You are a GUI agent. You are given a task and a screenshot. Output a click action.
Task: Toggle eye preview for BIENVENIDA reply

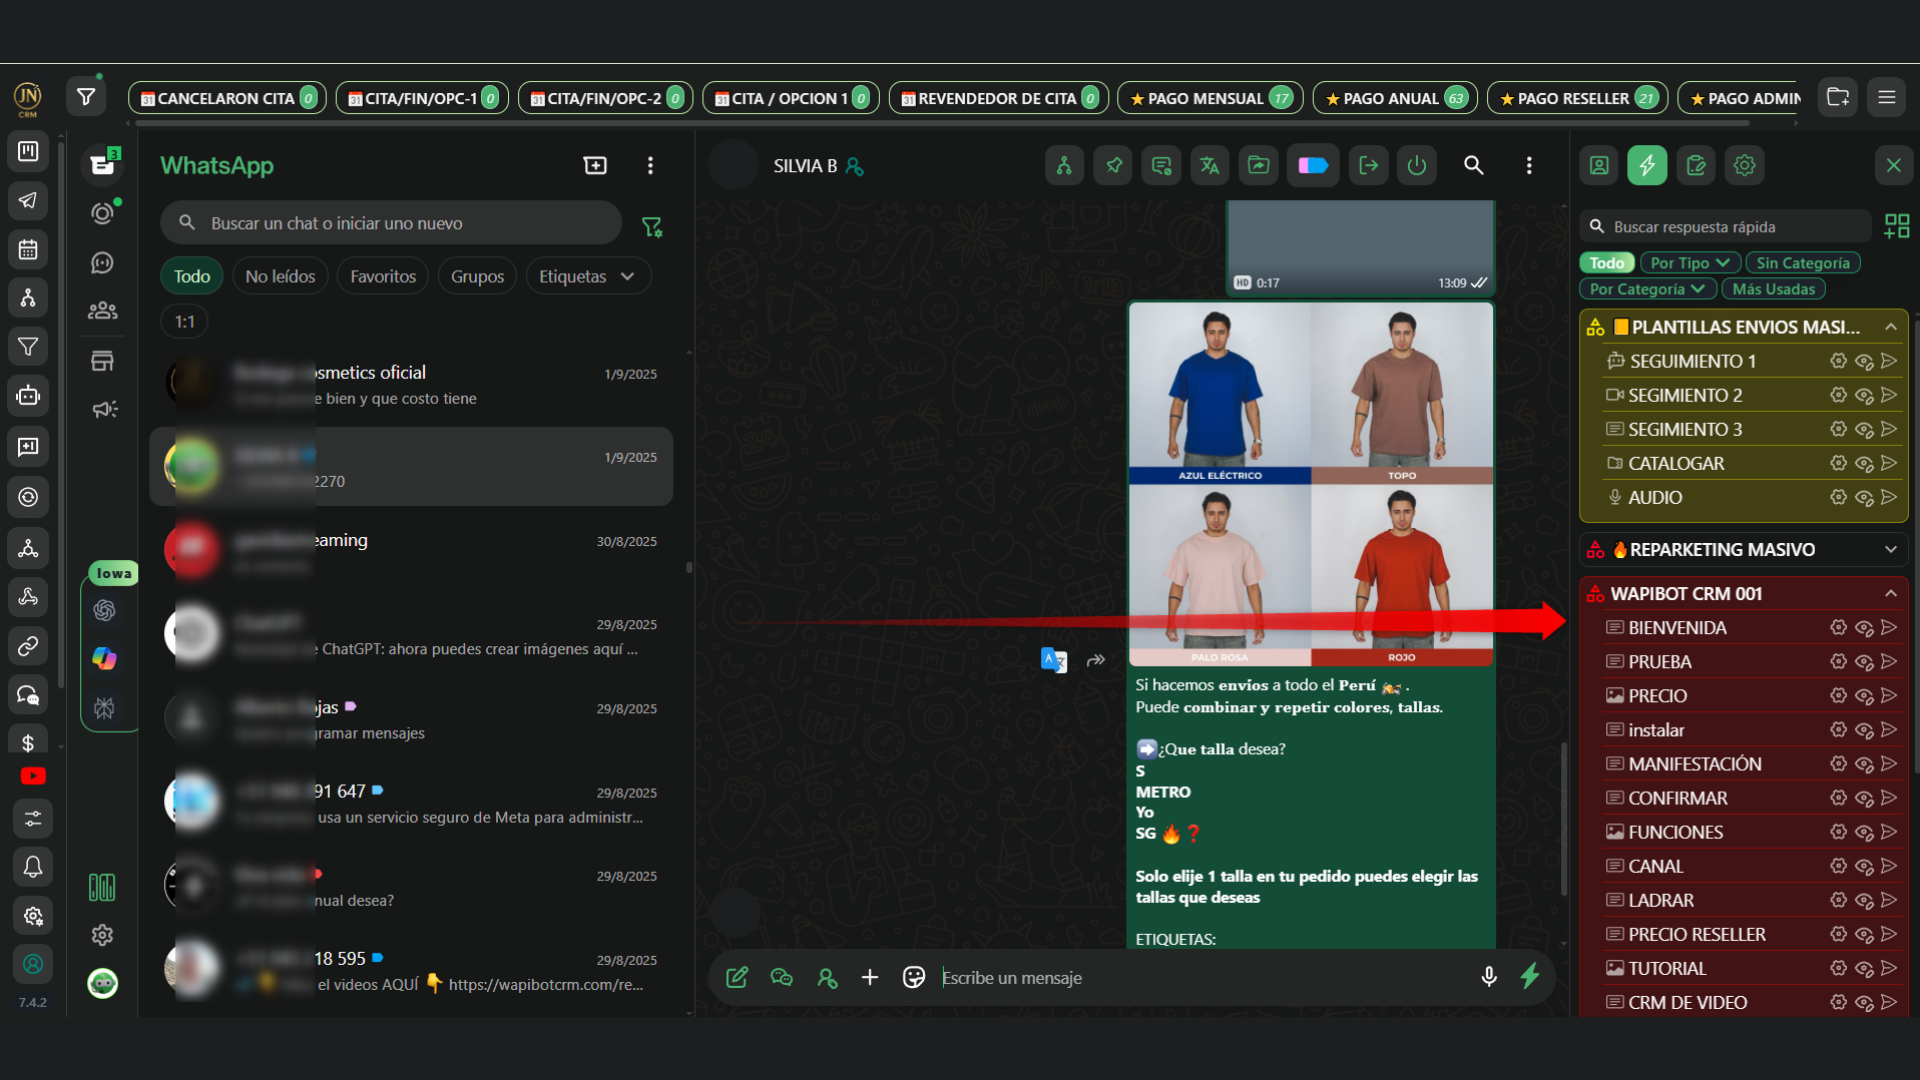click(x=1864, y=628)
